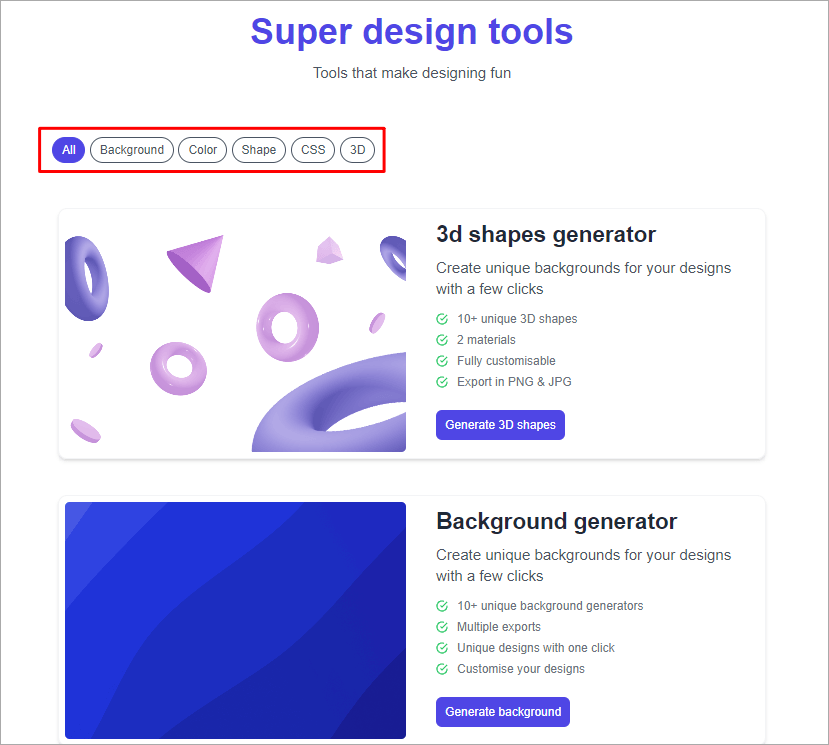
Task: Click the checkmark beside "10+ unique background generators"
Action: coord(441,605)
